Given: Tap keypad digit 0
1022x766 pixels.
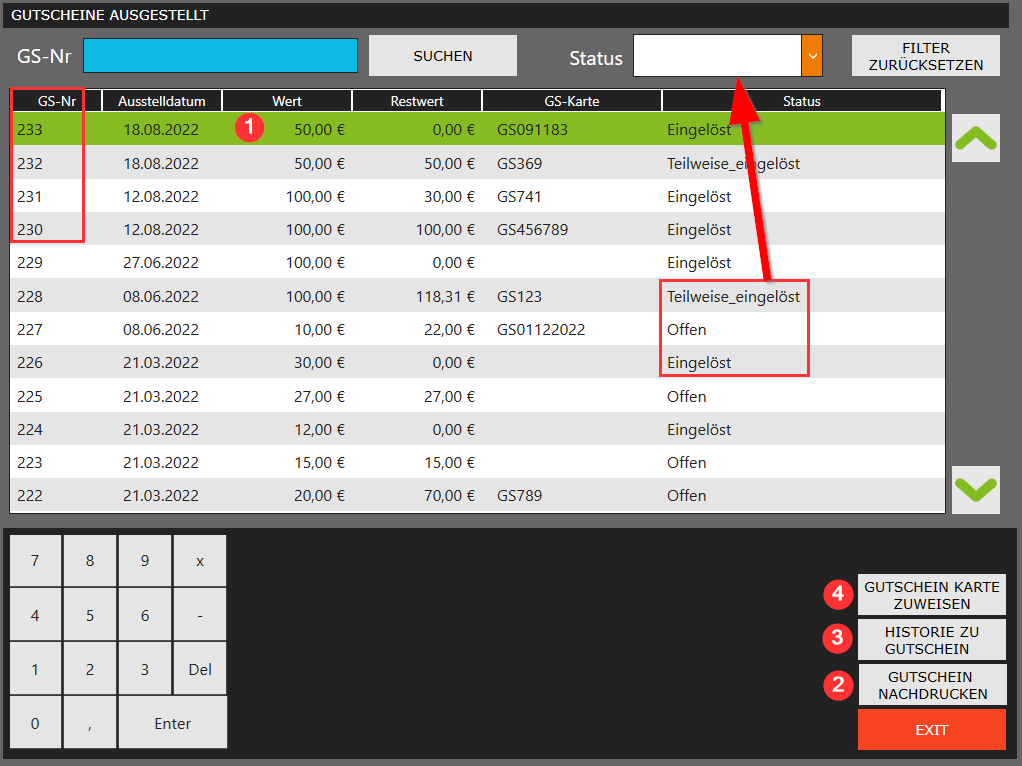Looking at the screenshot, I should pos(35,724).
